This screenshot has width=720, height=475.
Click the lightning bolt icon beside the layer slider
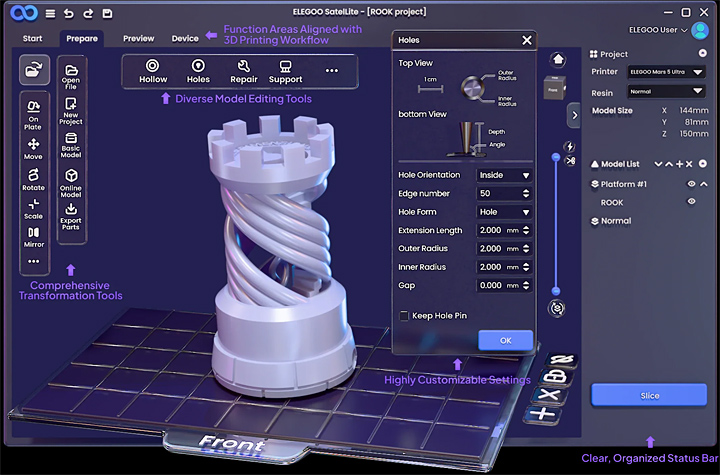pyautogui.click(x=569, y=147)
